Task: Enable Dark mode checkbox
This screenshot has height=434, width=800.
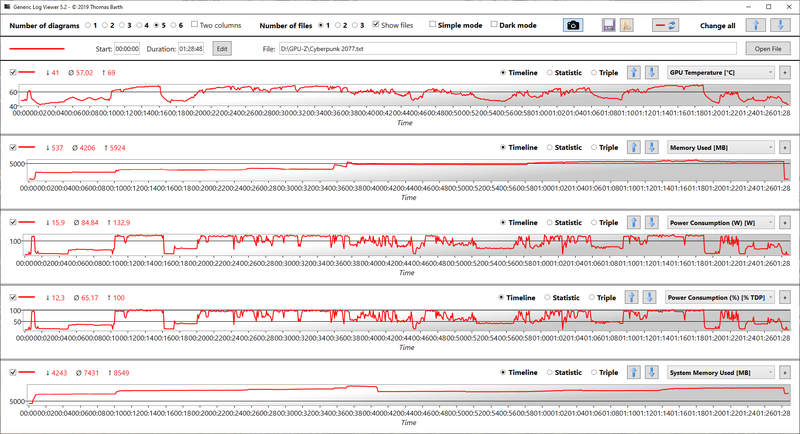Action: click(494, 24)
